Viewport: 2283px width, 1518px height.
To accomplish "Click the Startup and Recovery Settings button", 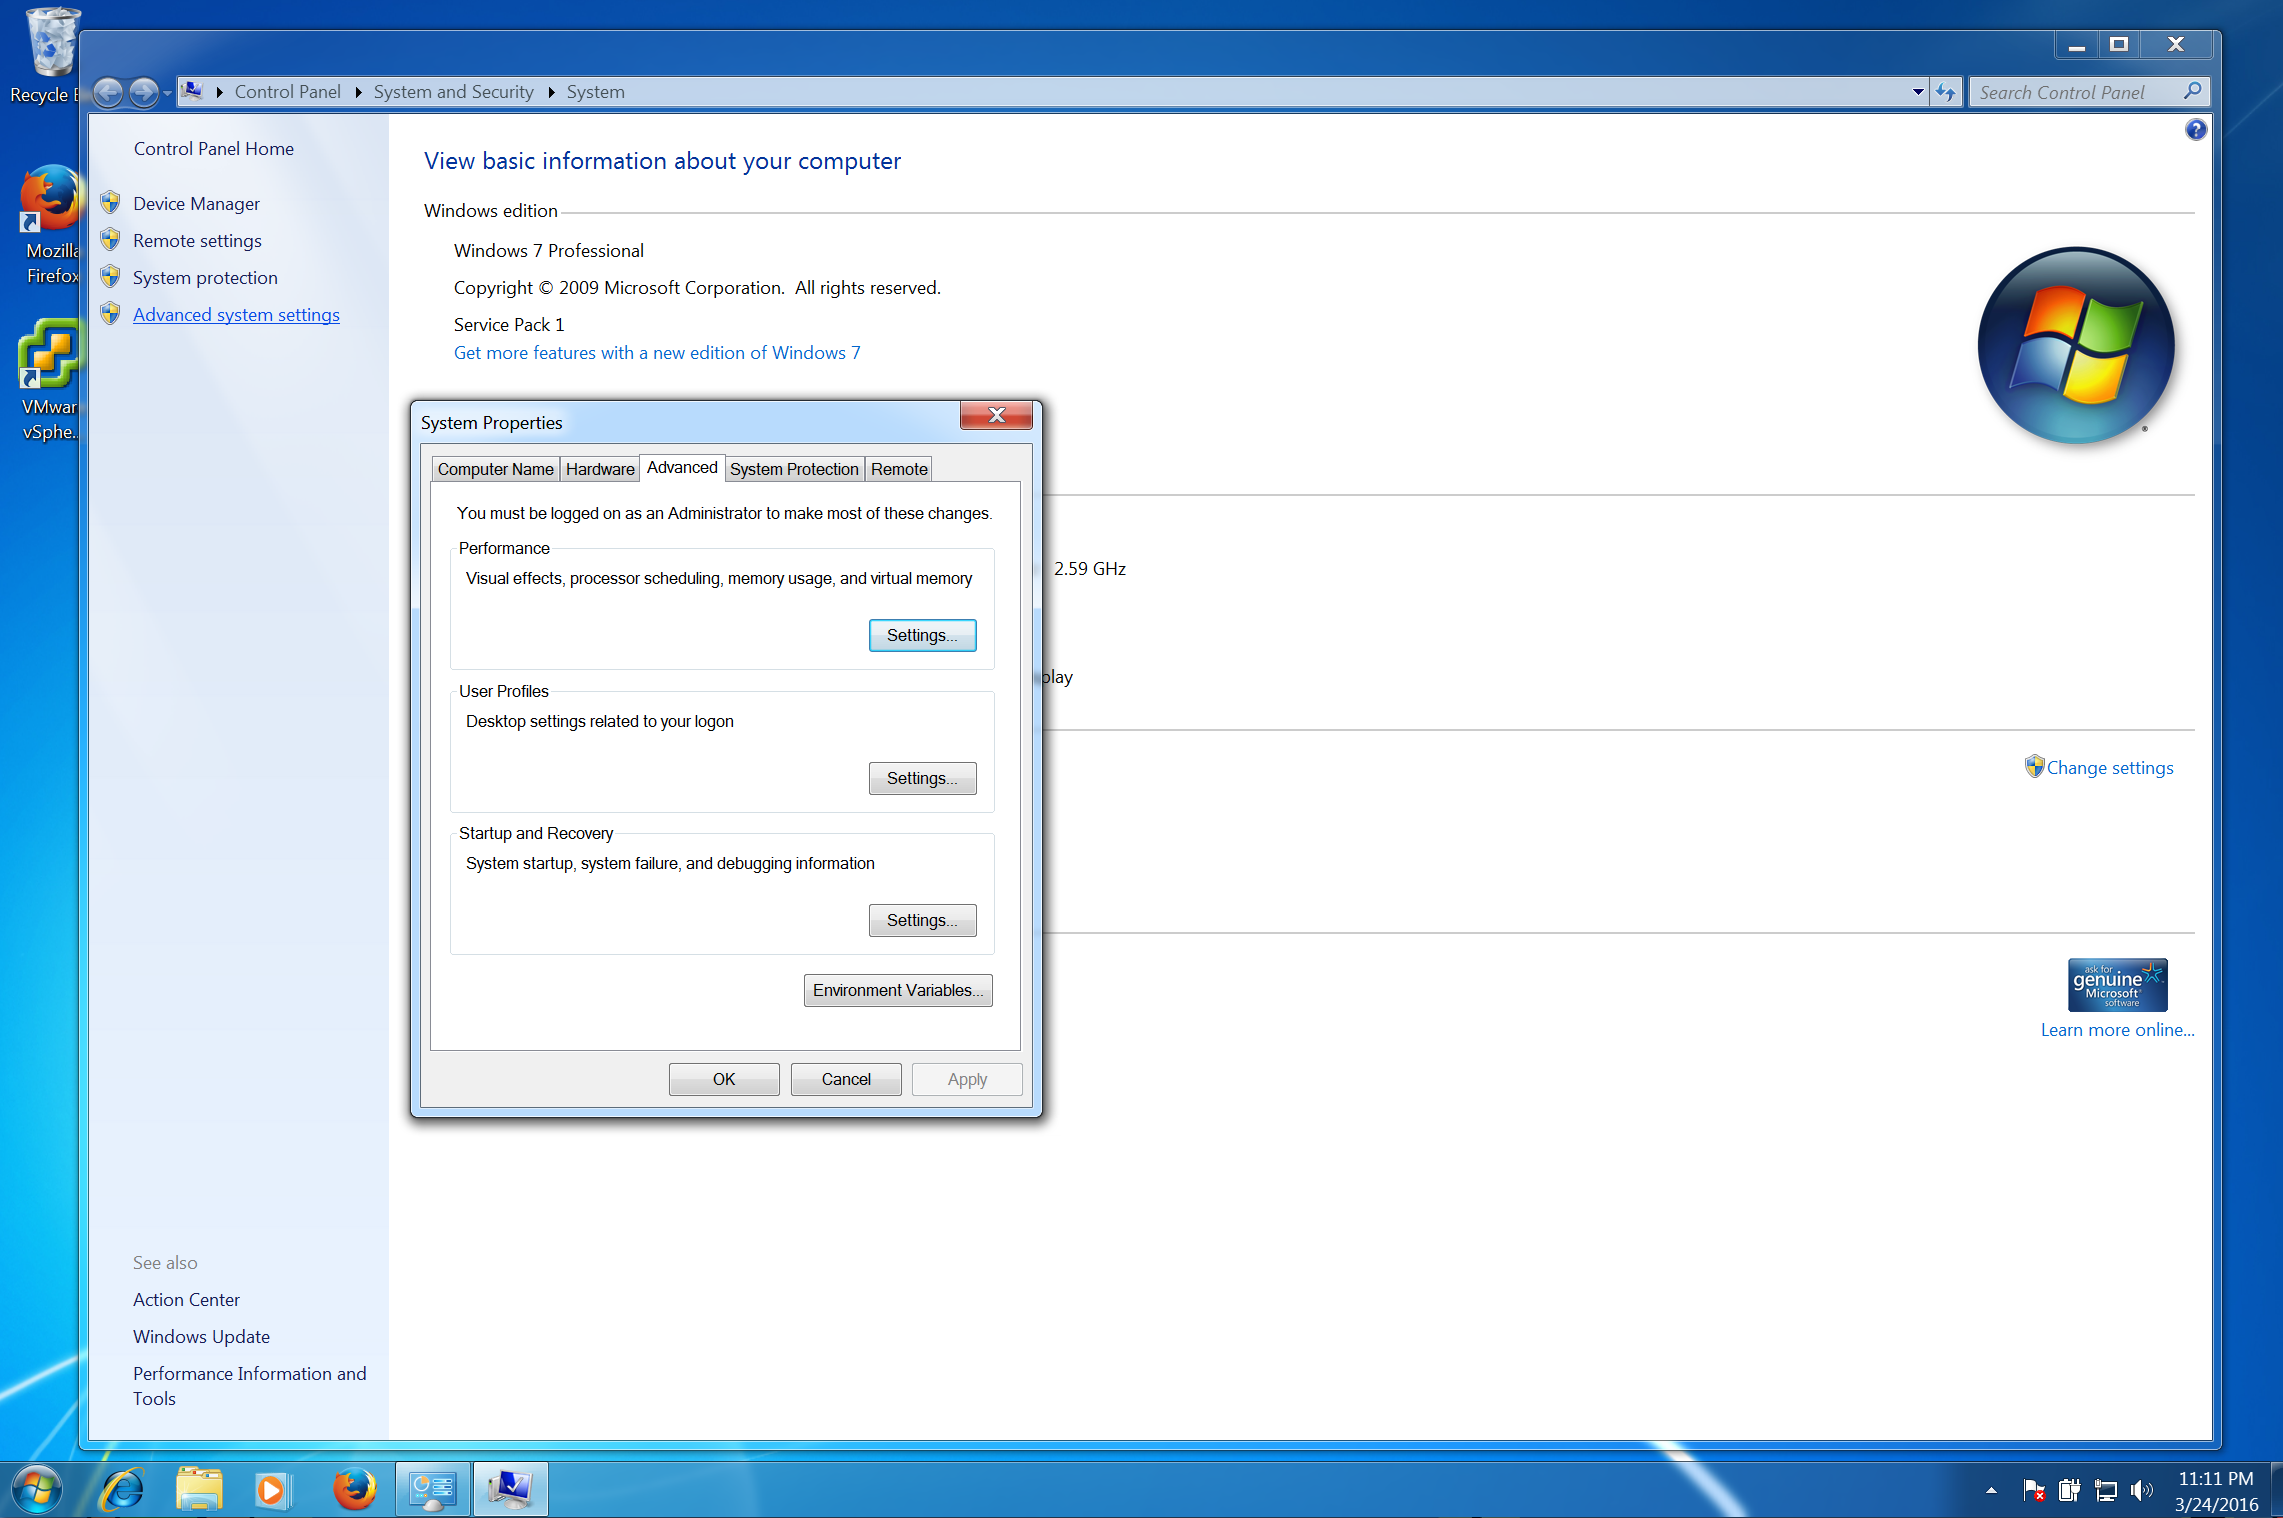I will [x=923, y=920].
